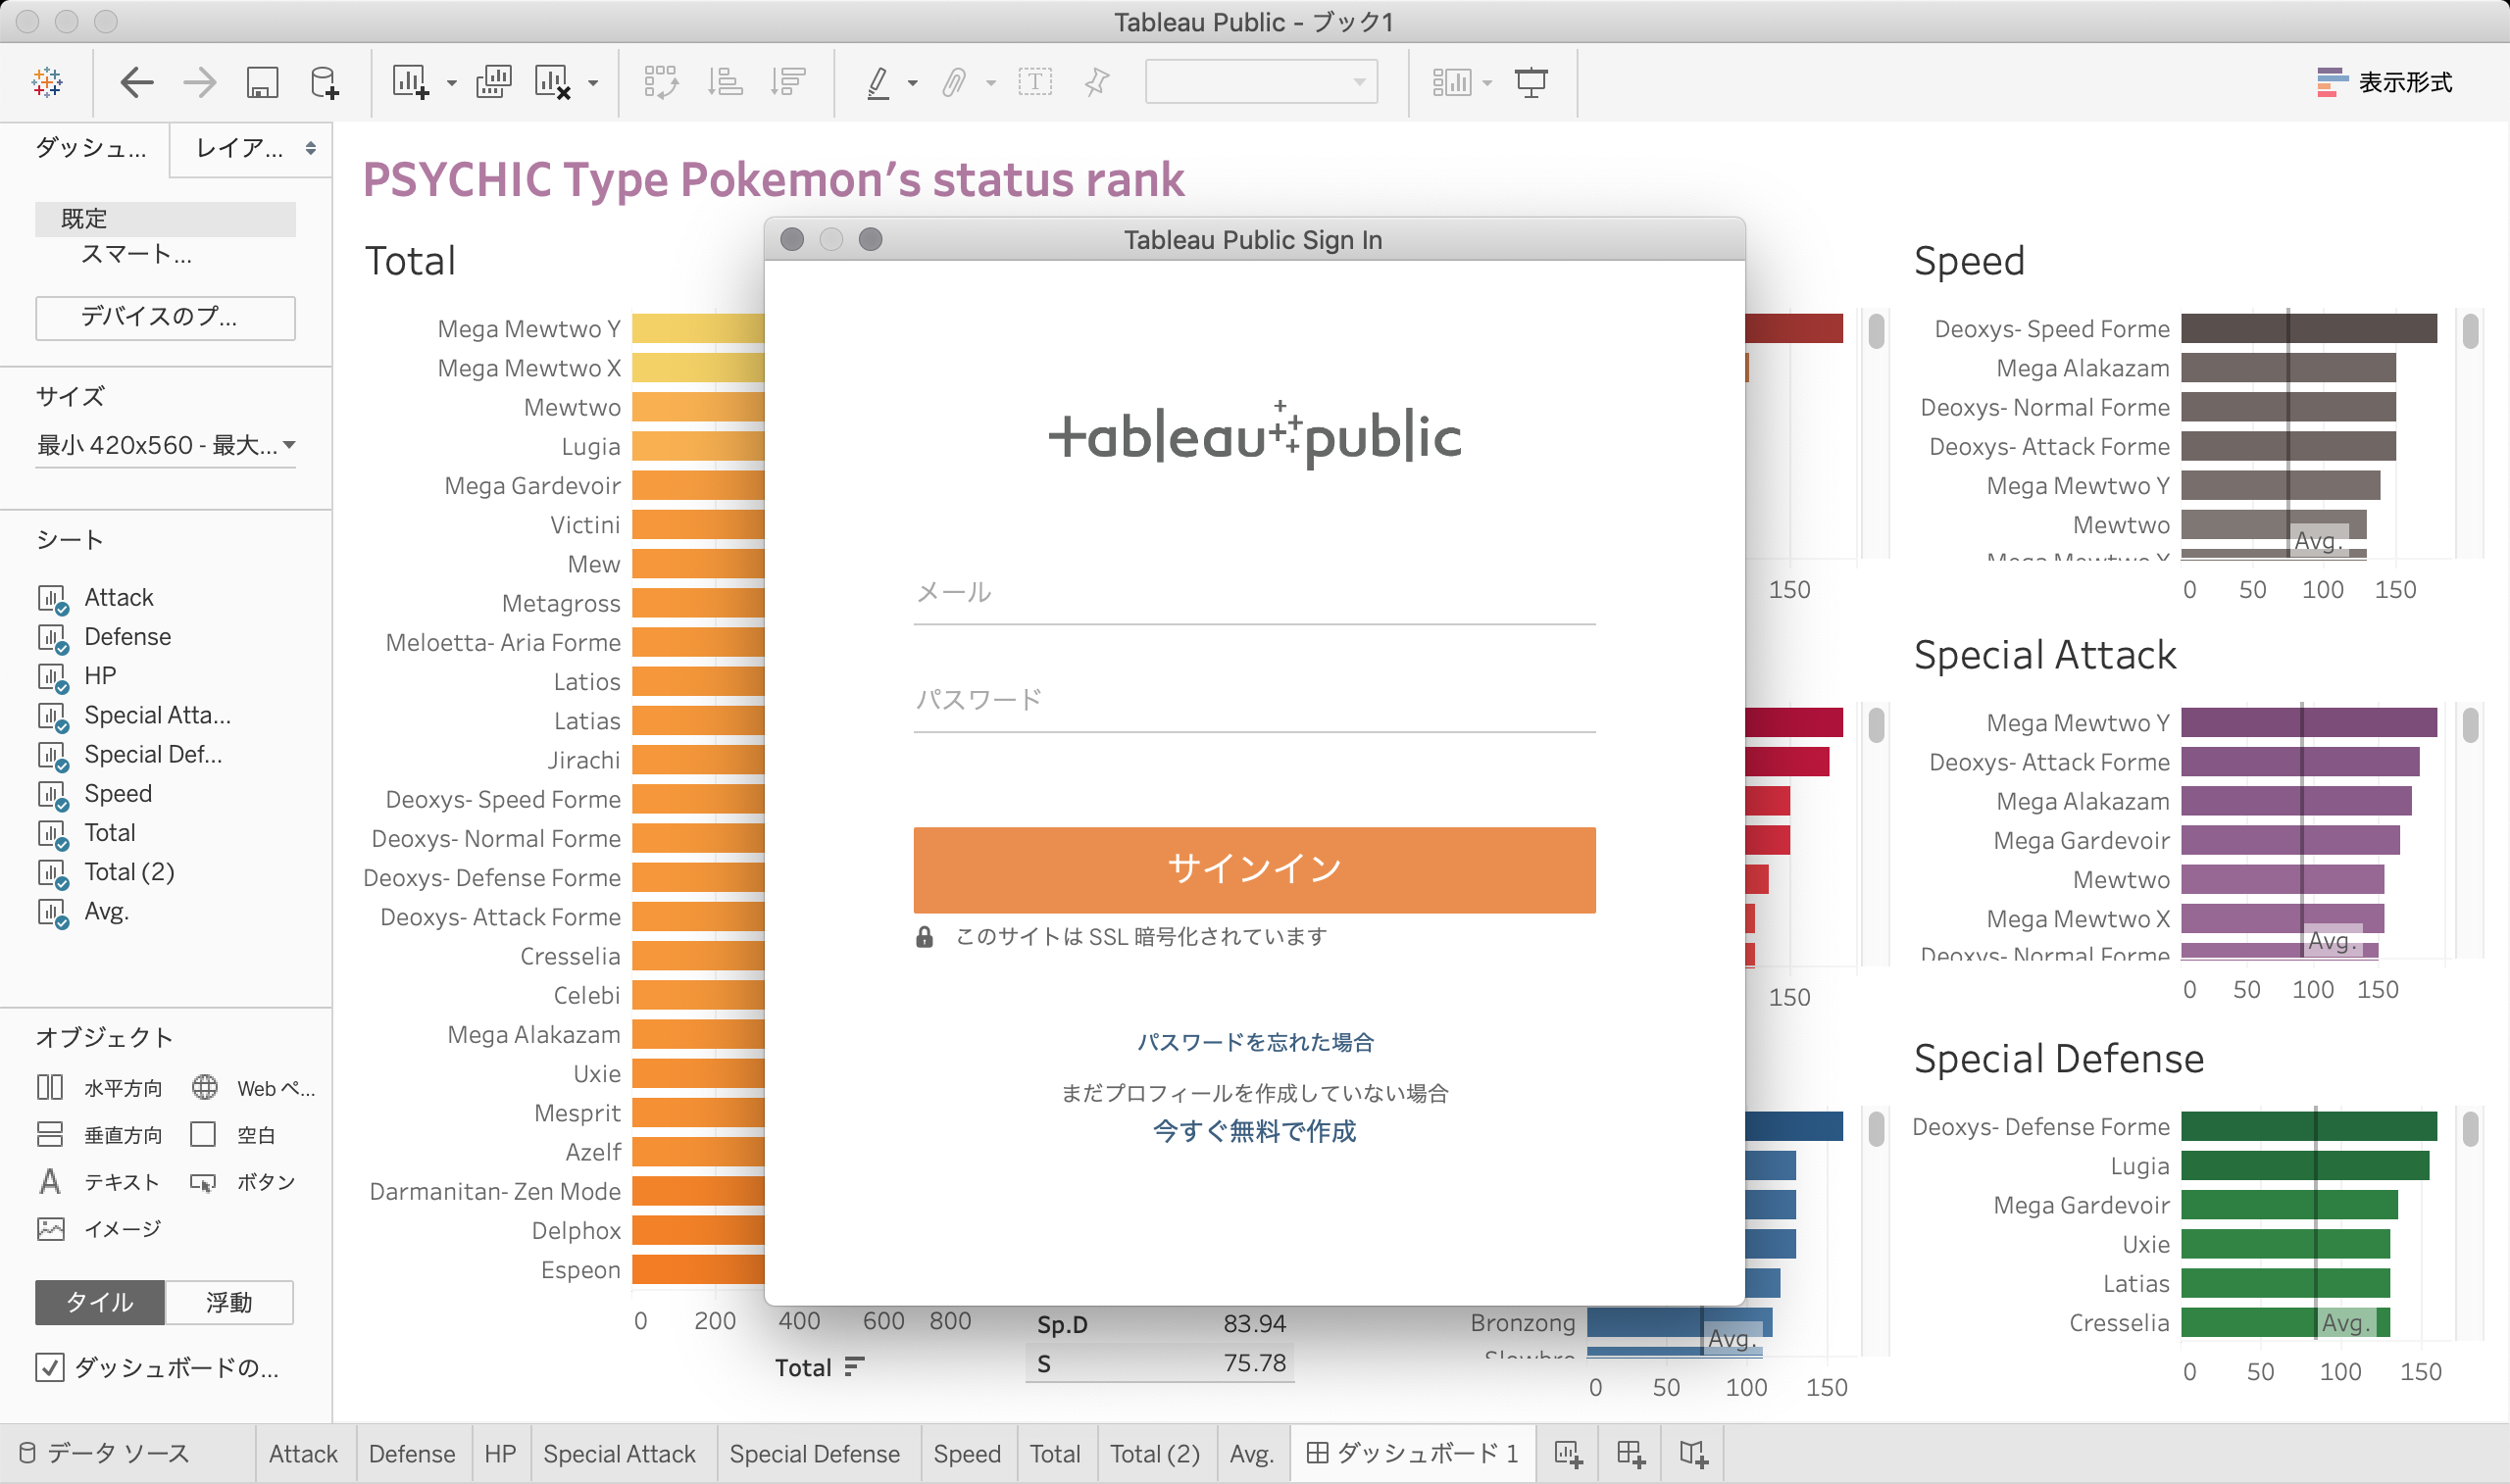Click the duplicate sheet icon
The height and width of the screenshot is (1484, 2510).
click(x=493, y=82)
